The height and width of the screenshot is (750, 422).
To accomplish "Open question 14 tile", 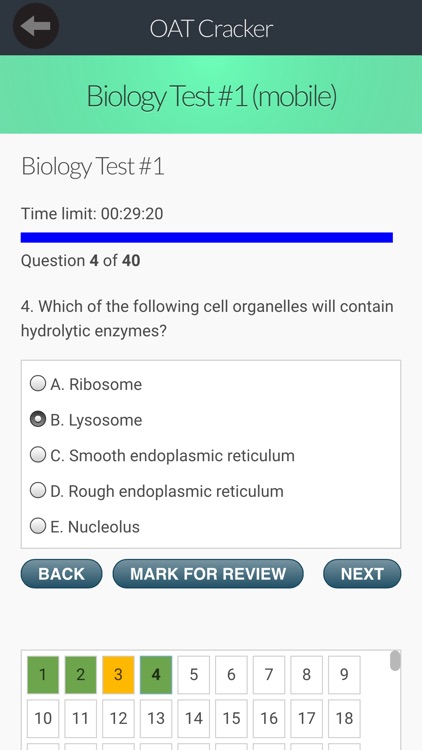I will [x=193, y=718].
